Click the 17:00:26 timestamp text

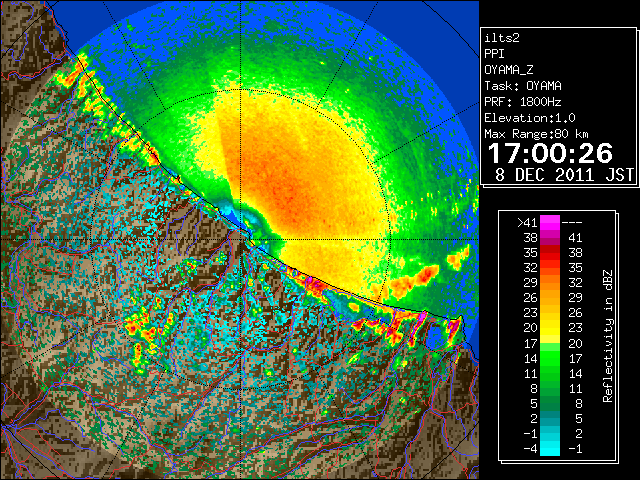point(550,153)
